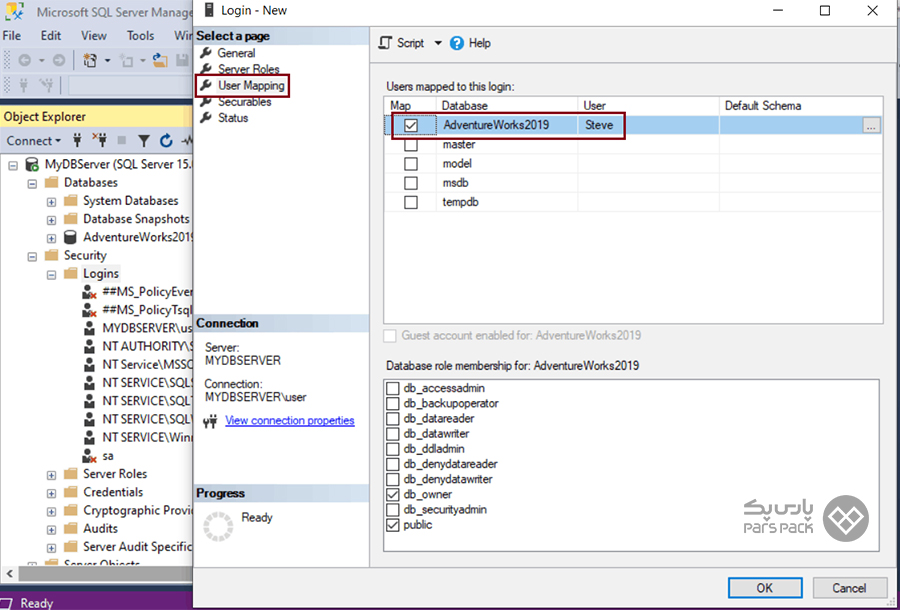Collapse the Logins folder
The height and width of the screenshot is (610, 900).
click(51, 275)
